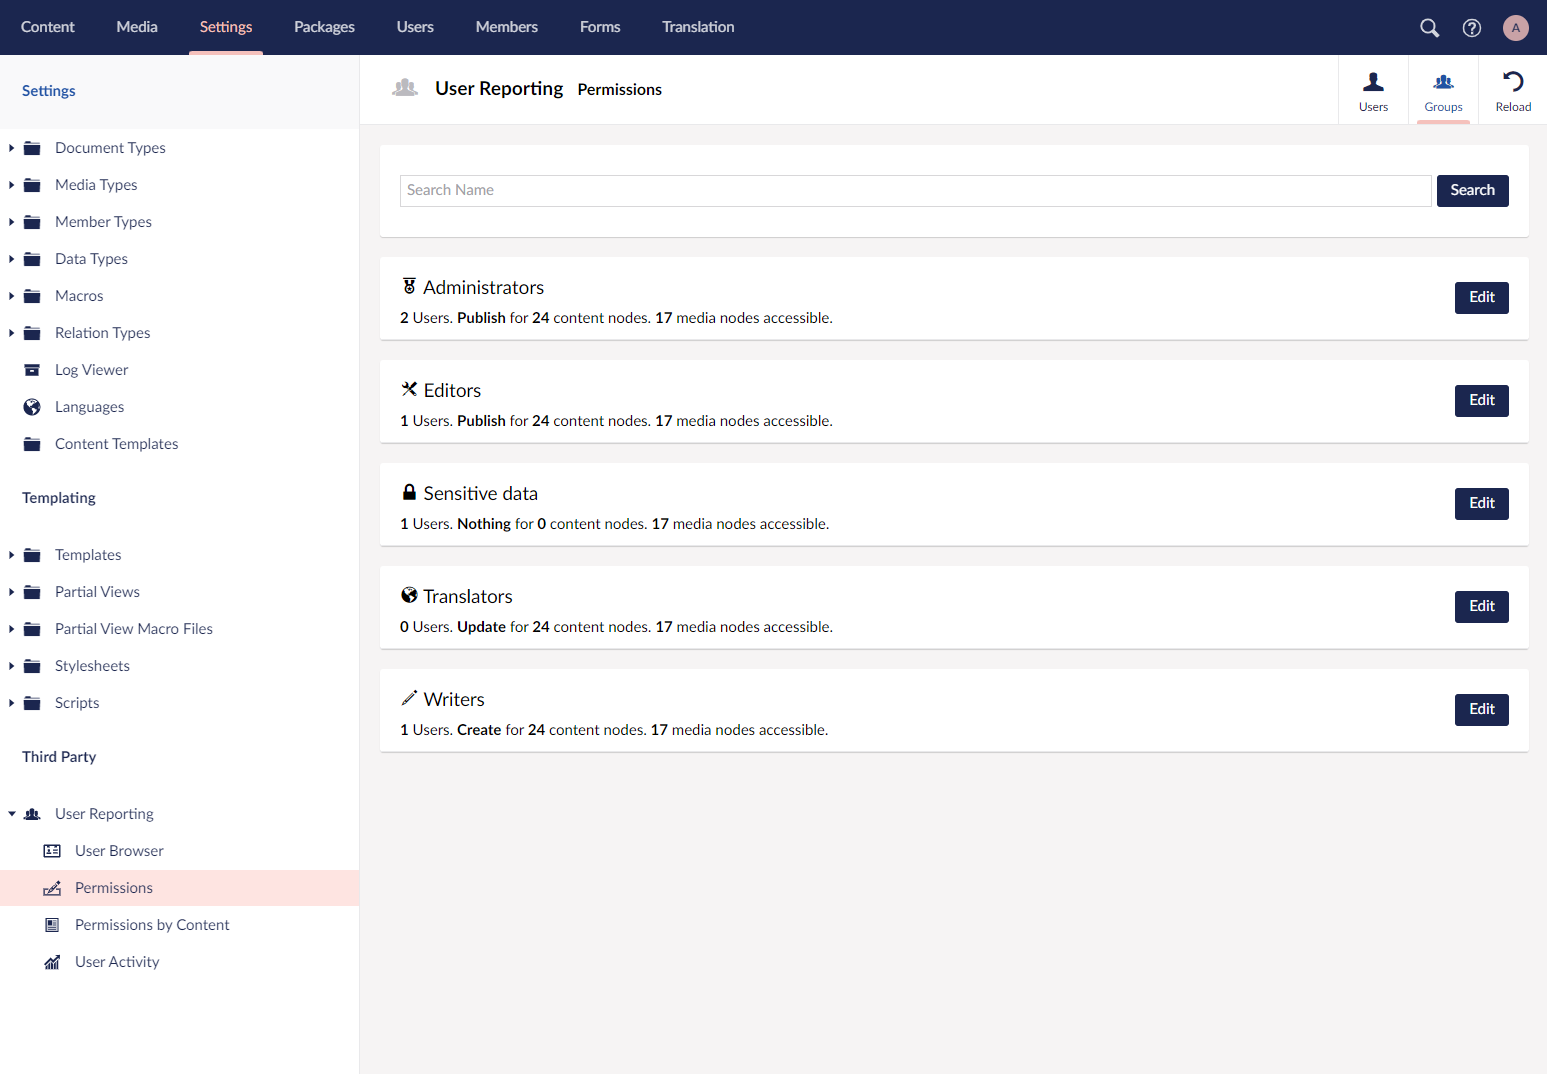1547x1074 pixels.
Task: Click the User Reporting group icon in tree
Action: point(32,814)
